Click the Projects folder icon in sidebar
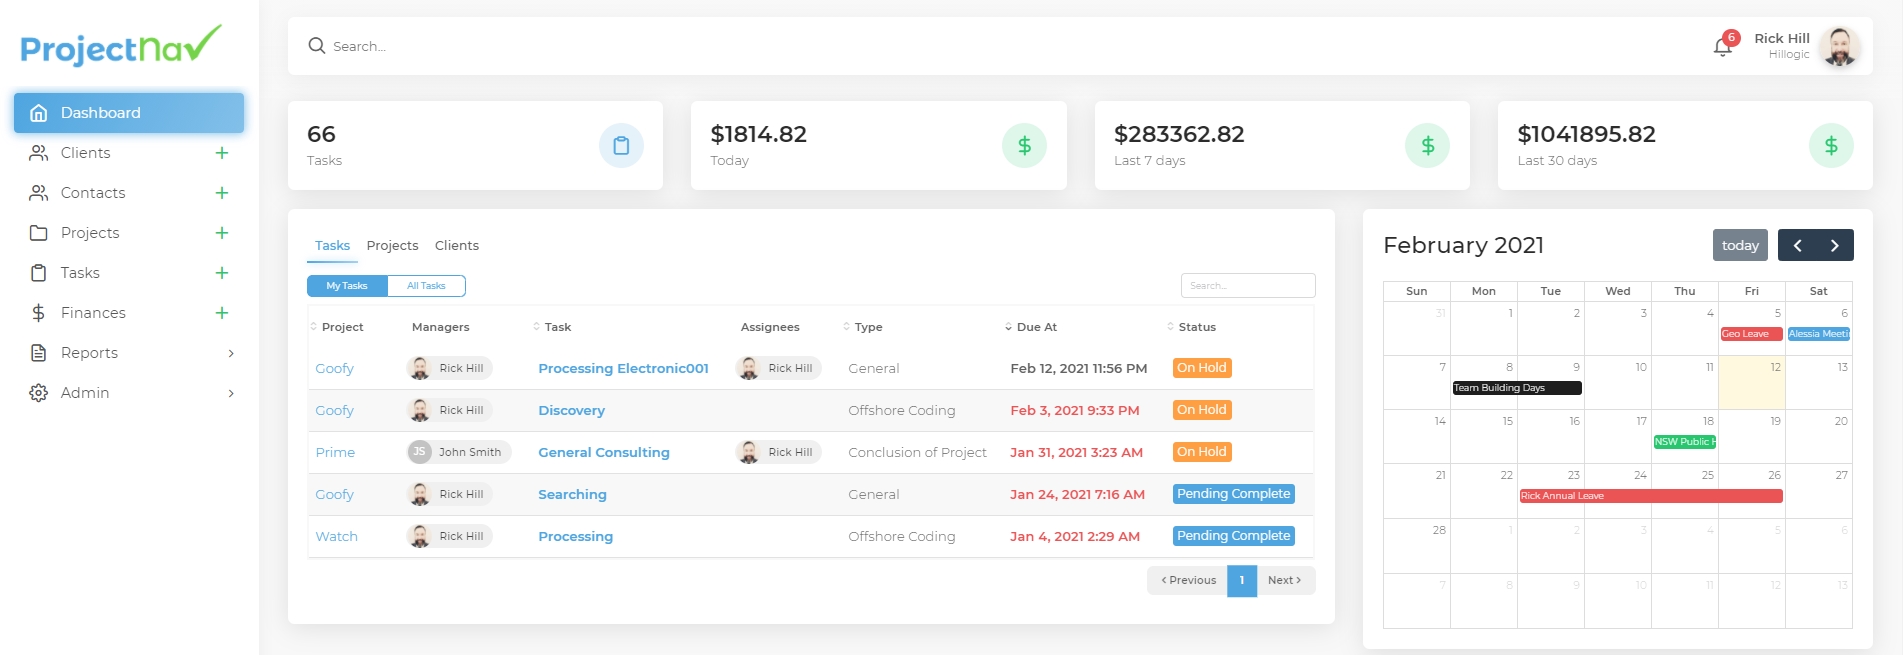 39,233
